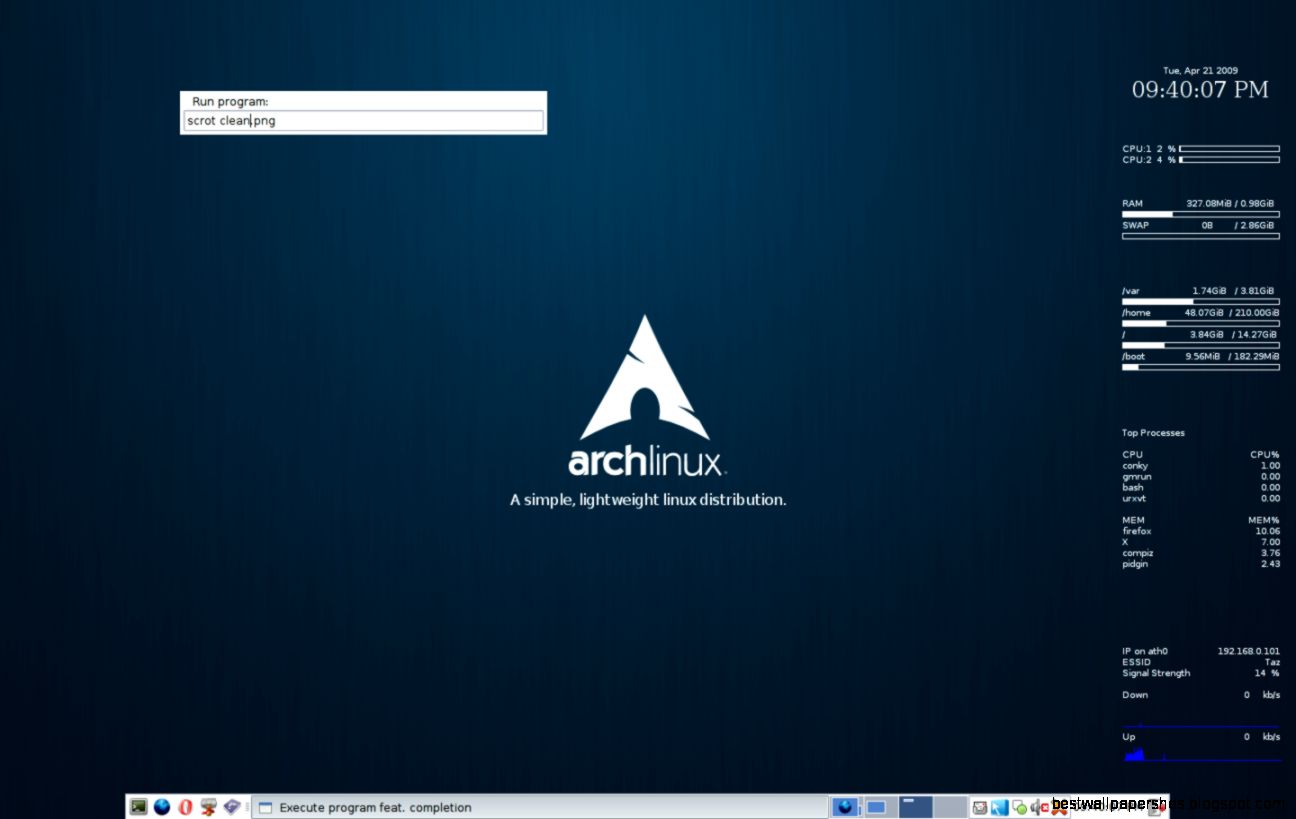Viewport: 1296px width, 819px height.
Task: Open the purple launcher icon in the panel
Action: pos(232,806)
